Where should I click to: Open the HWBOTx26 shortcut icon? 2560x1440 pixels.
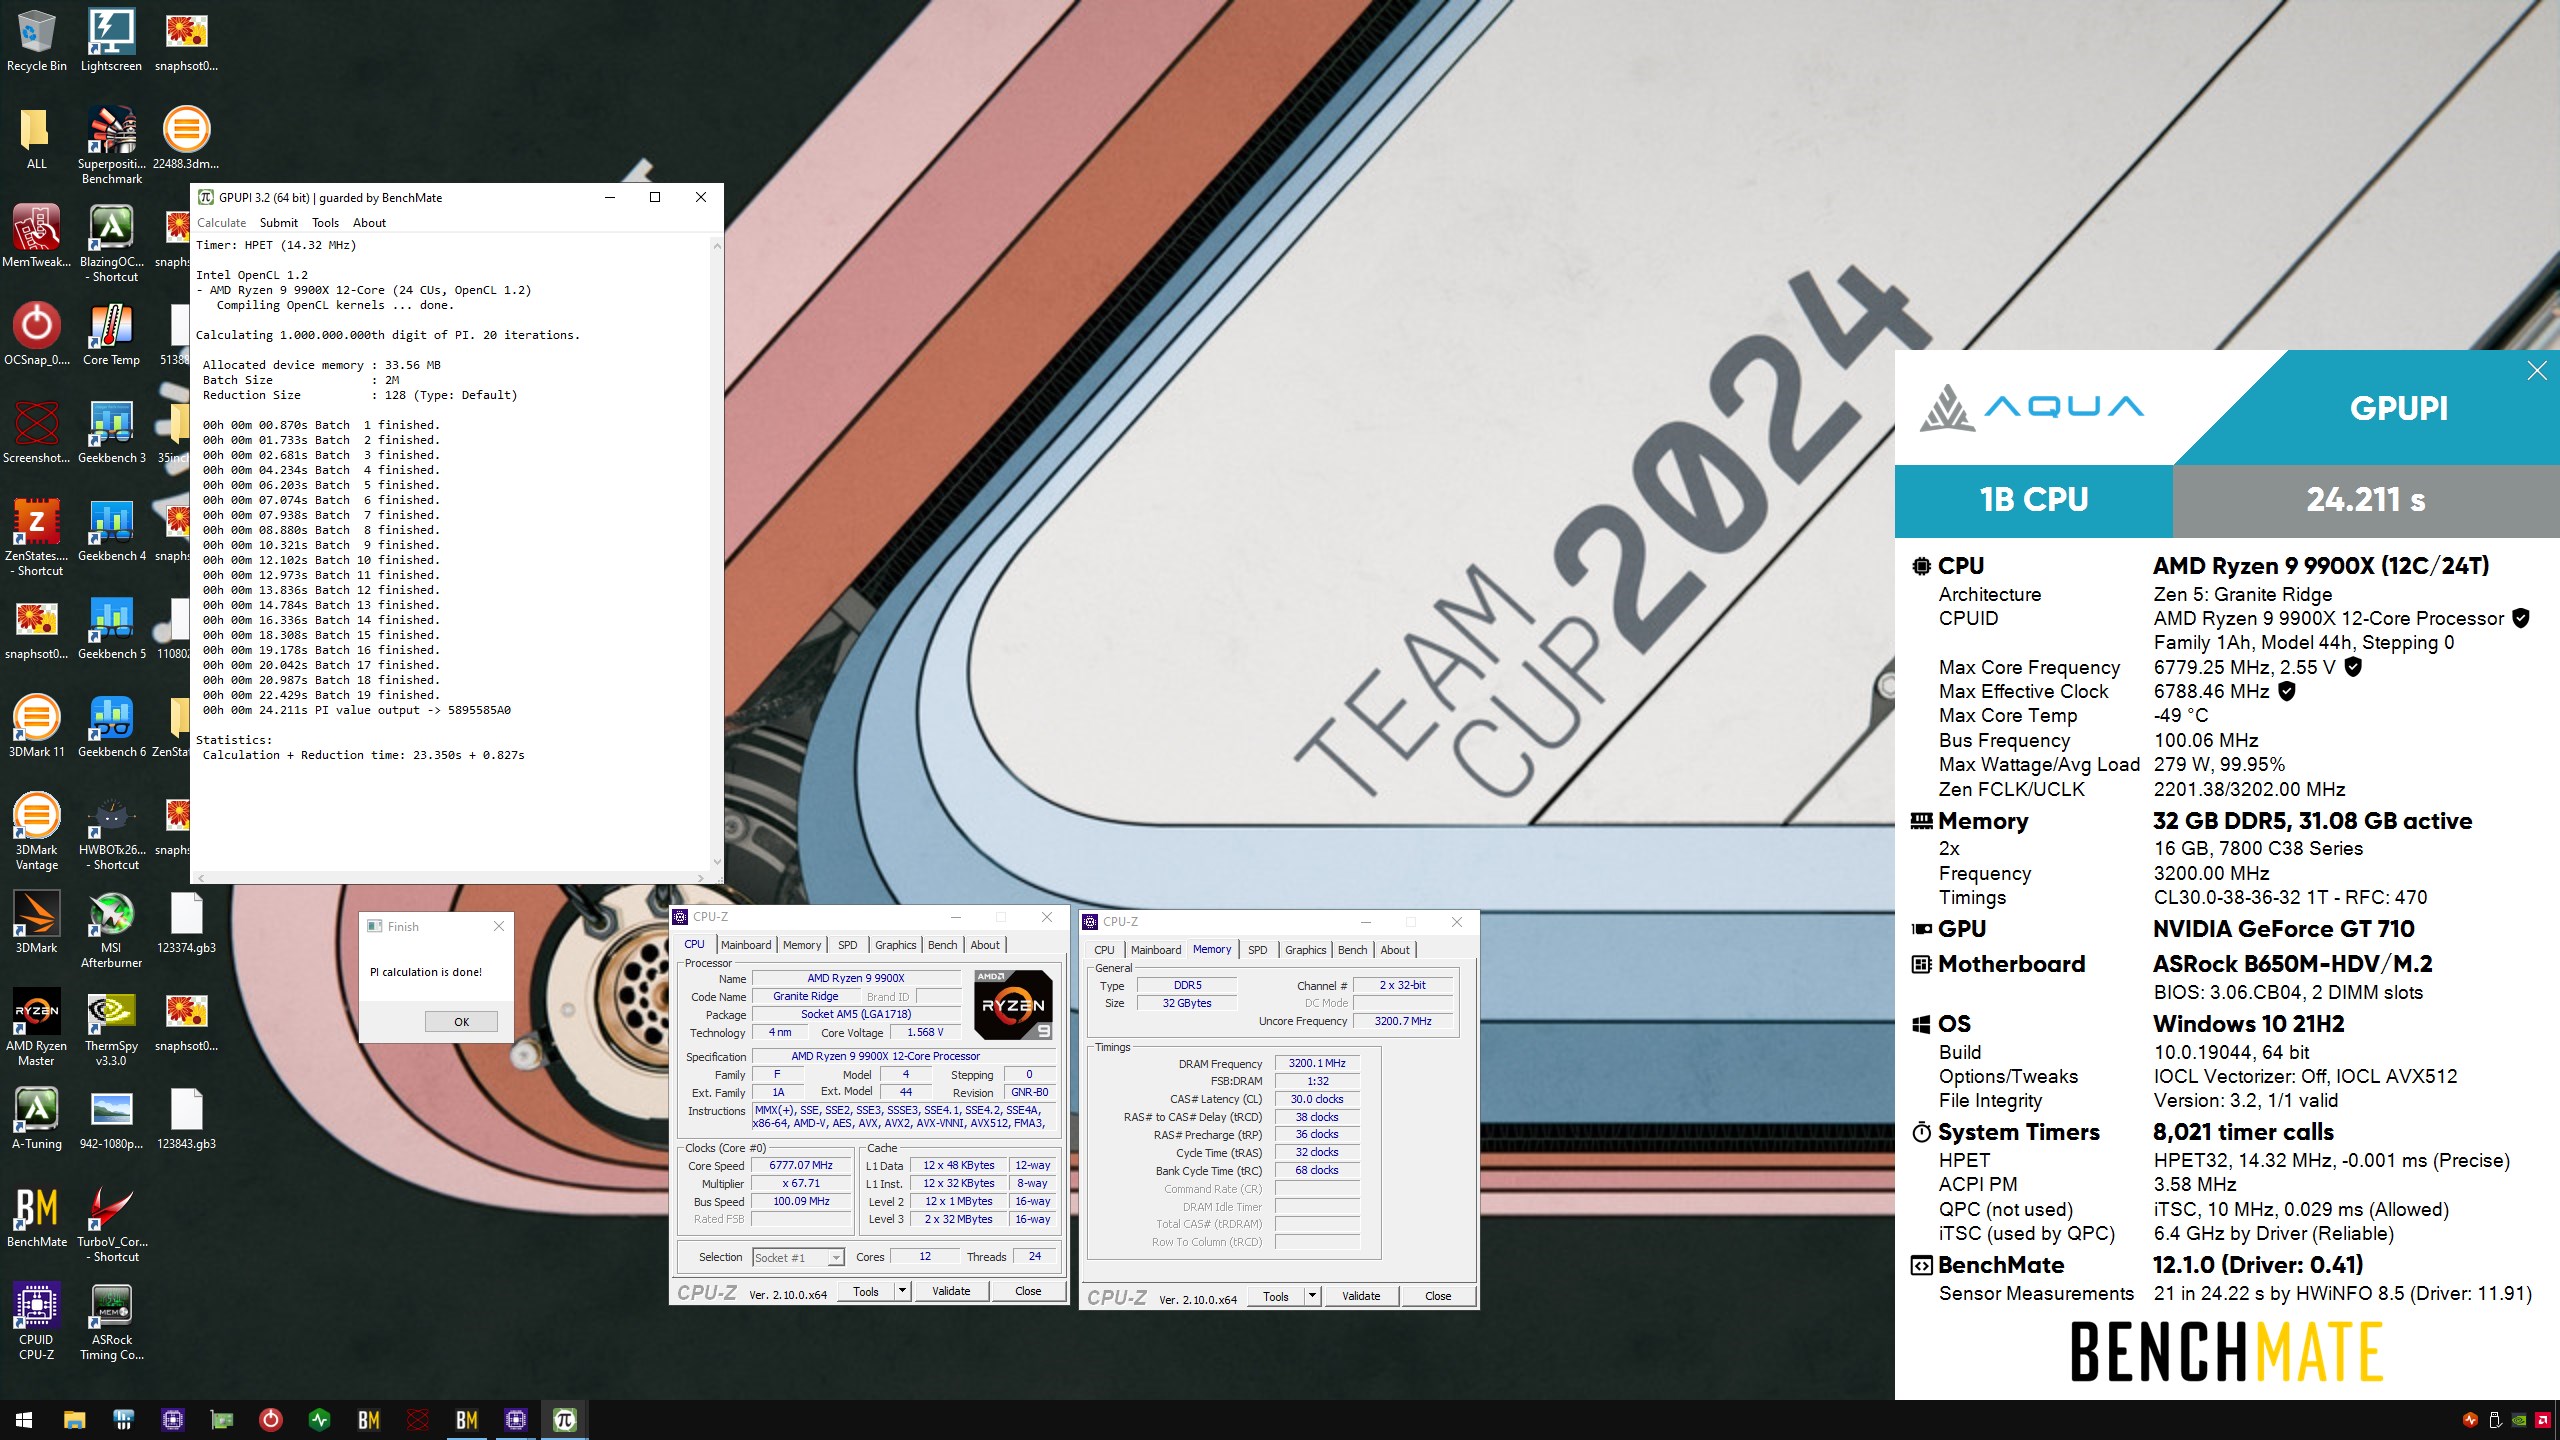click(x=111, y=831)
